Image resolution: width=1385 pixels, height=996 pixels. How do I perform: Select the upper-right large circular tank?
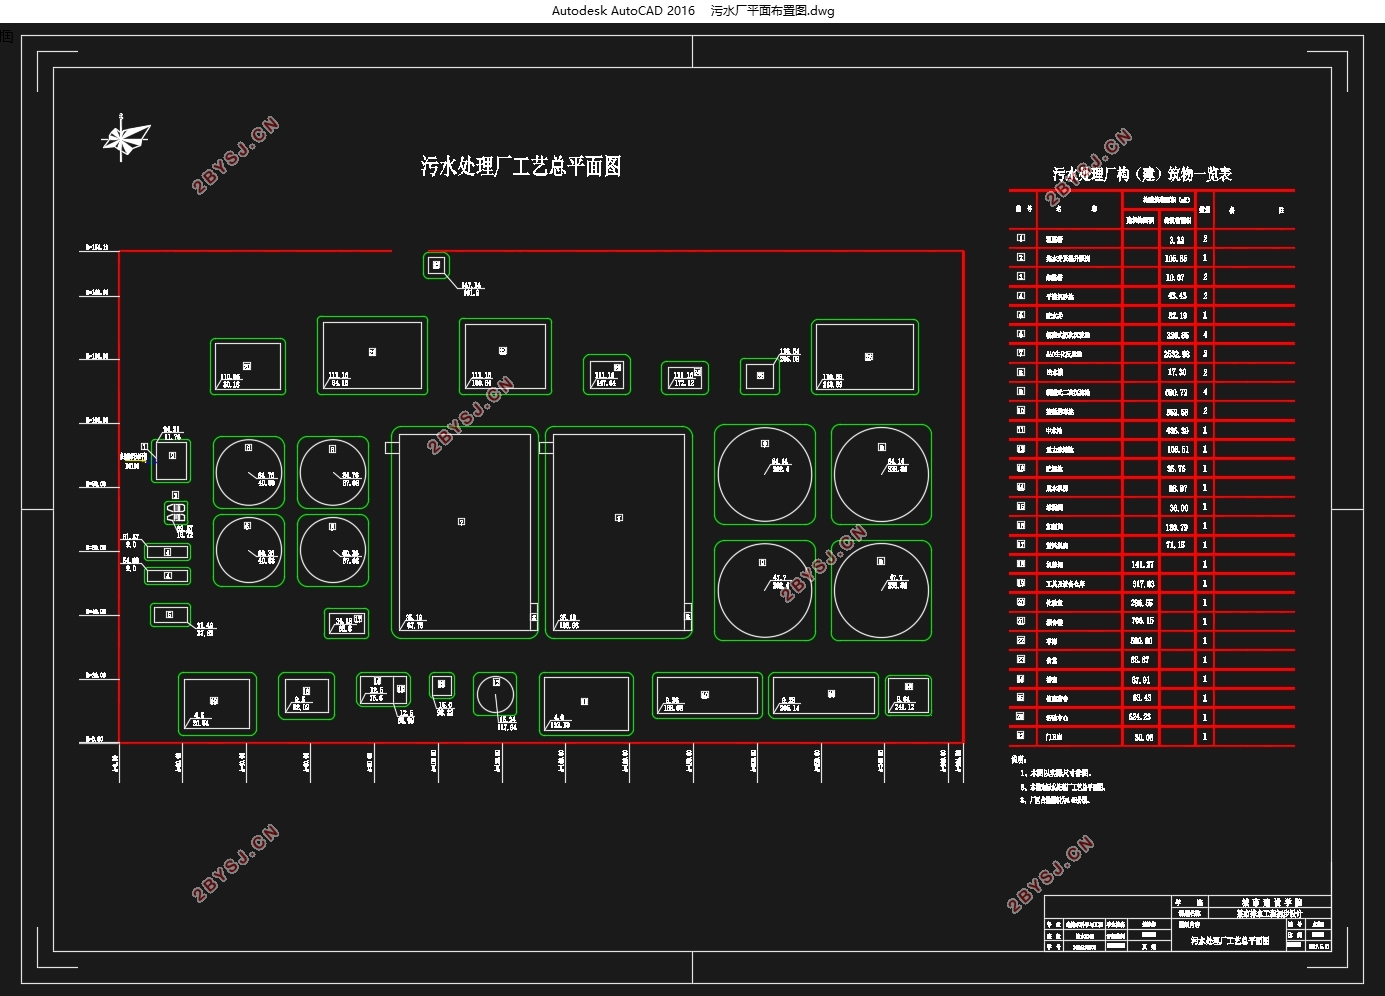881,475
